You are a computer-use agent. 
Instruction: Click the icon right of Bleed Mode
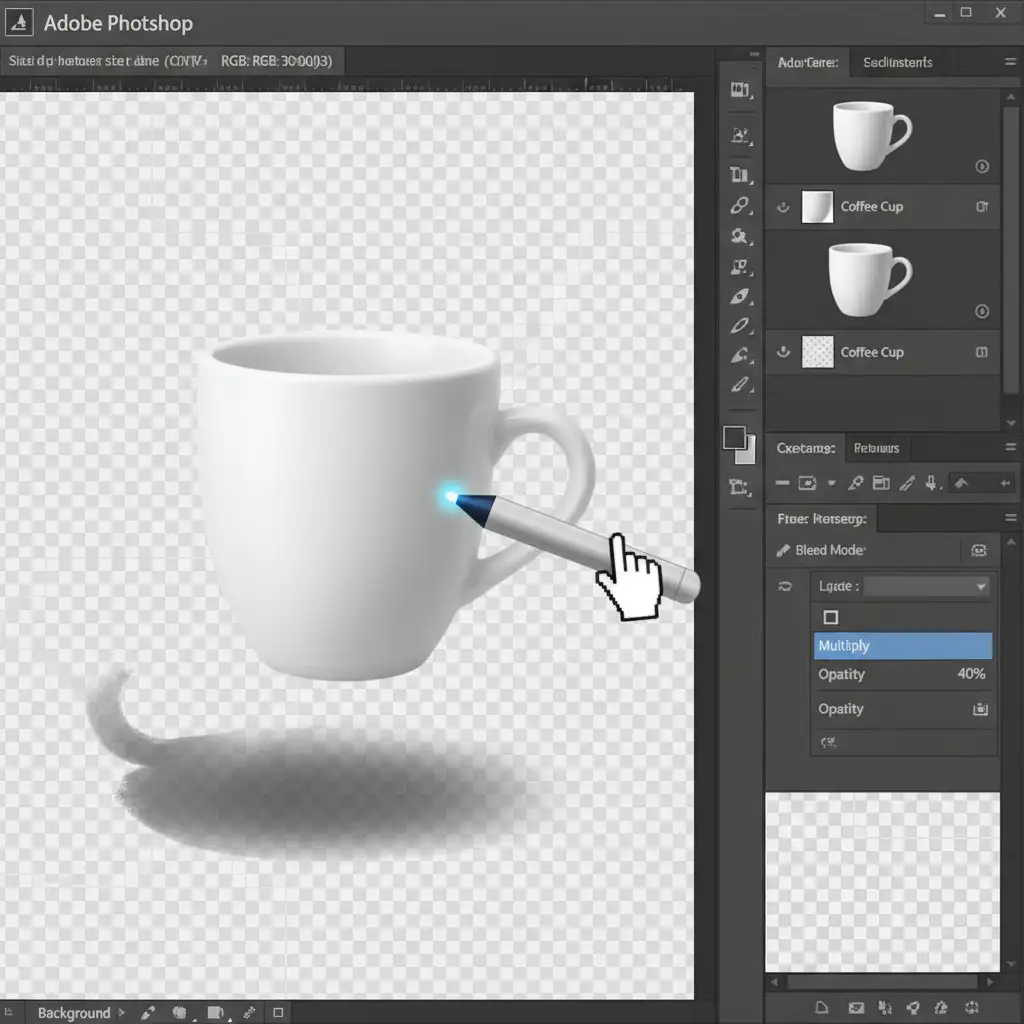point(978,550)
